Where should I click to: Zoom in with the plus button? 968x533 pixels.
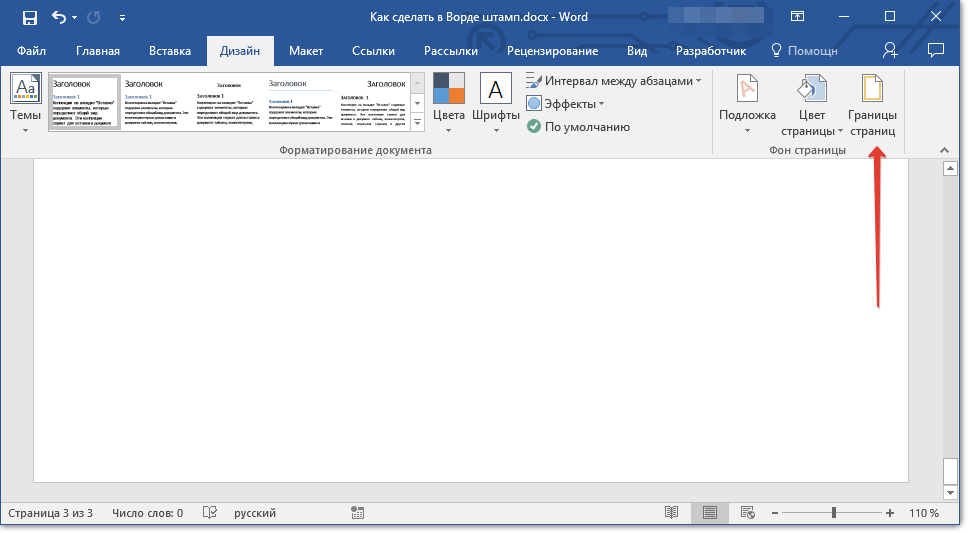click(x=890, y=513)
